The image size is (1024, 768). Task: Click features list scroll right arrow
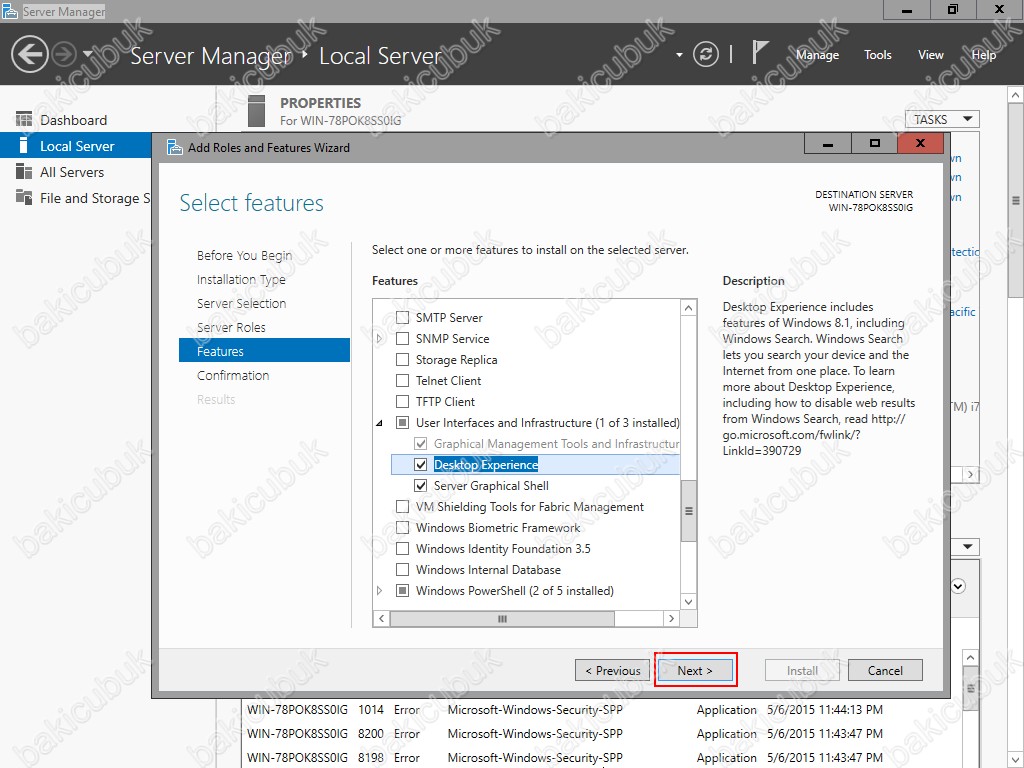click(671, 618)
